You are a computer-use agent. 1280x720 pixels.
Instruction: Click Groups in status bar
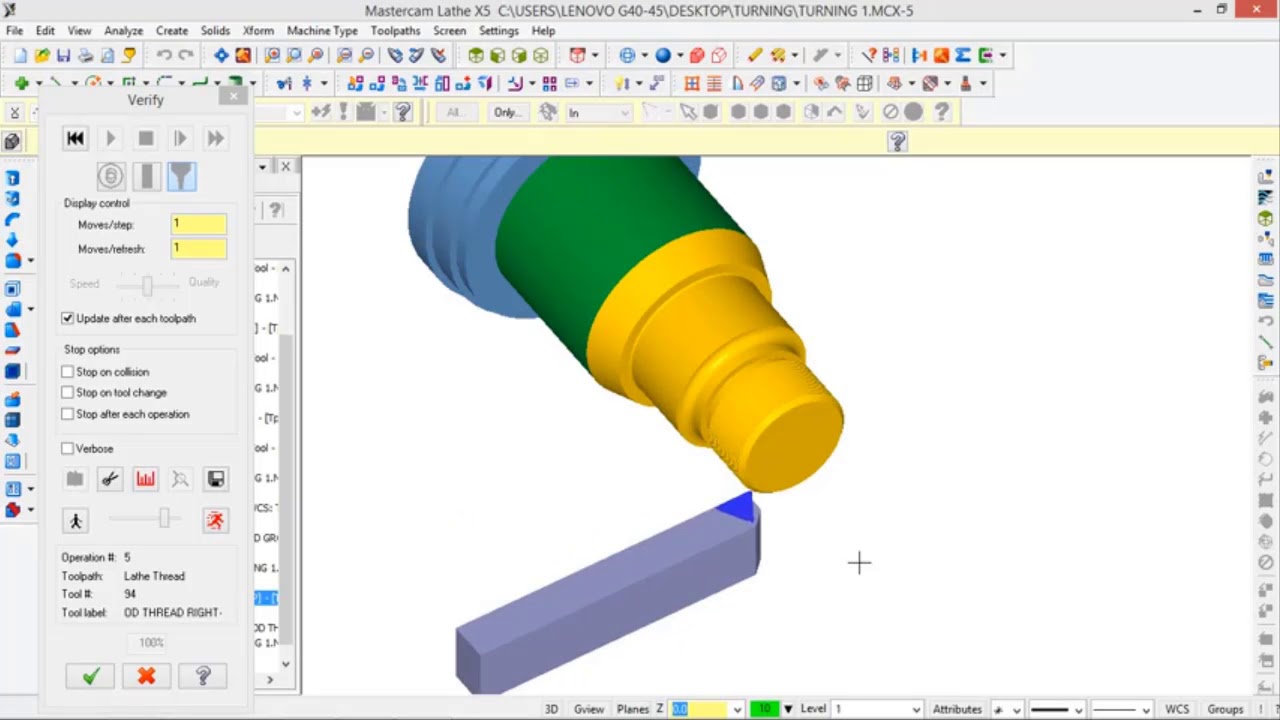pos(1225,709)
